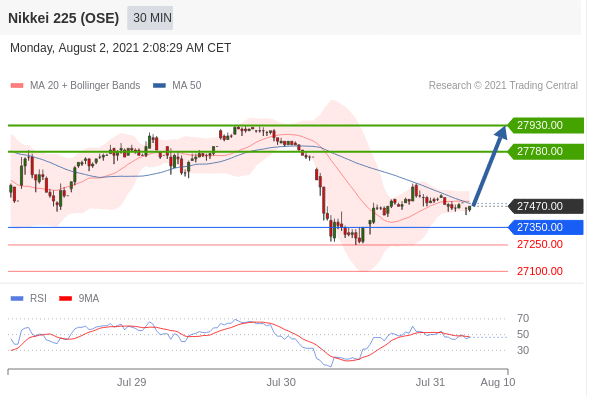609x396 pixels.
Task: Click the MA 50 blue legend marker
Action: [159, 85]
